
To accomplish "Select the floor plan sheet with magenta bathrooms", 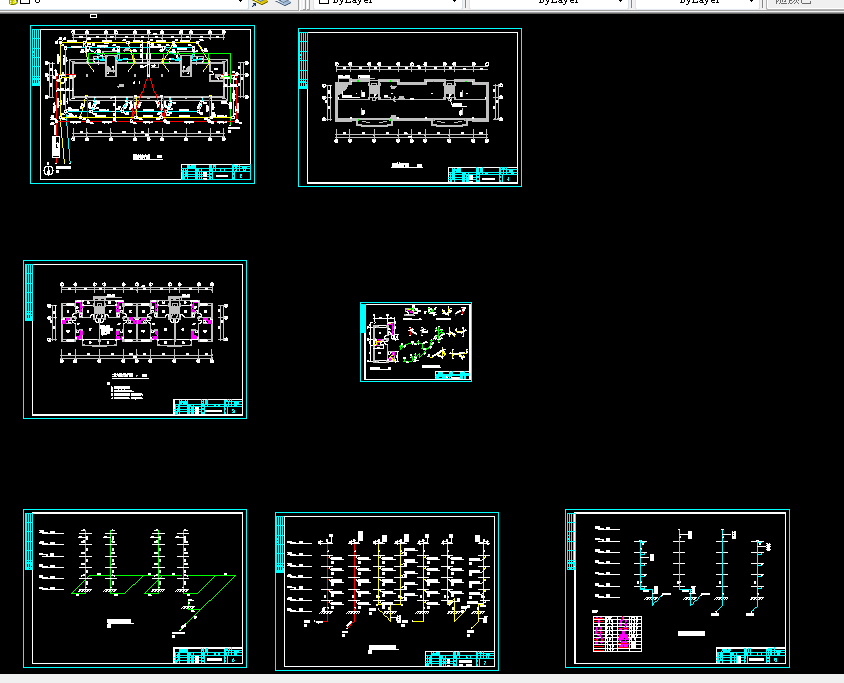I will 135,339.
